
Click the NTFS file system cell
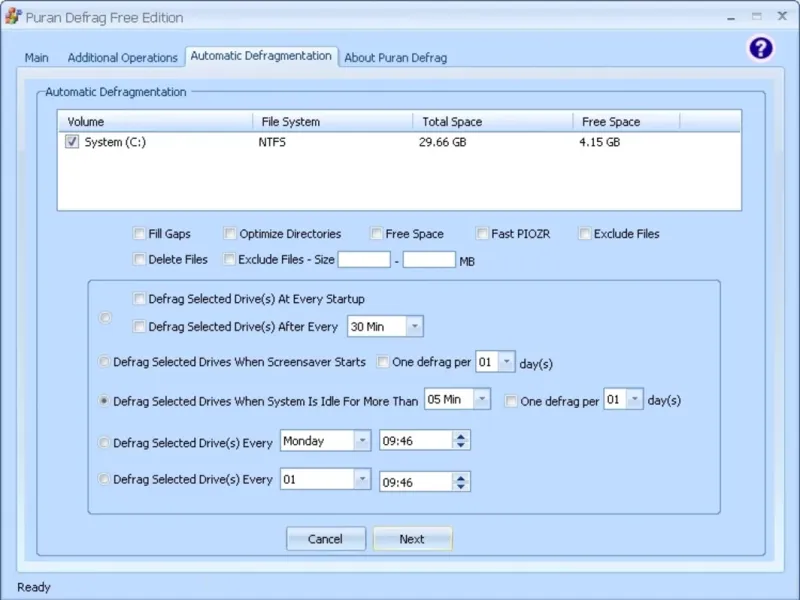272,142
